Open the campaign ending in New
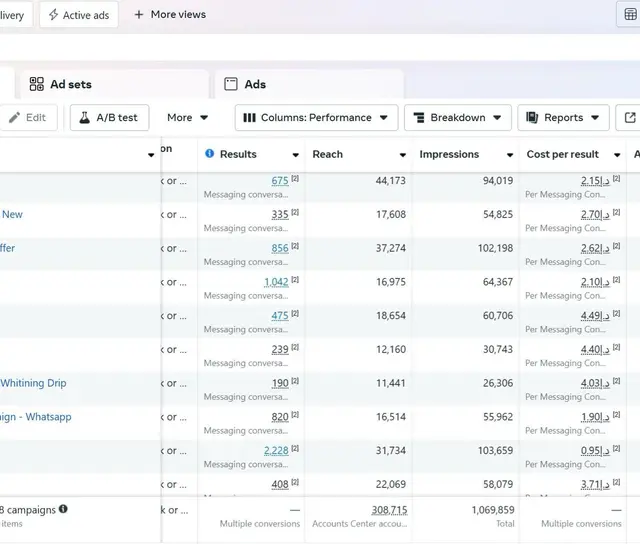 tap(12, 214)
